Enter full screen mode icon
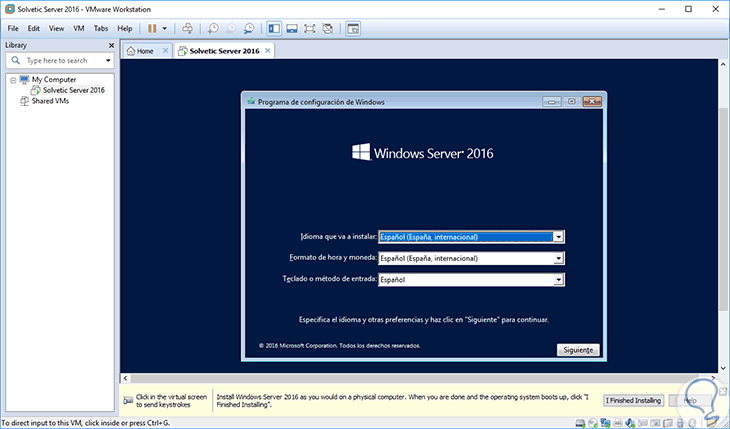The height and width of the screenshot is (429, 730). [310, 28]
